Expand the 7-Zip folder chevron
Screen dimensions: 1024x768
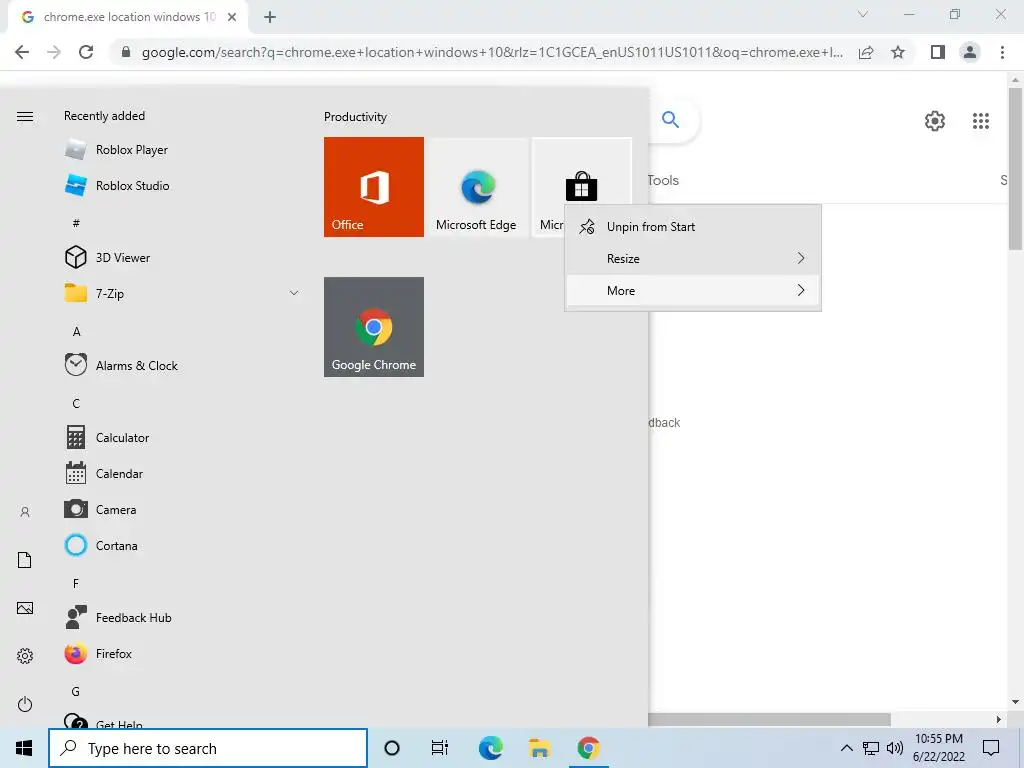click(x=294, y=293)
